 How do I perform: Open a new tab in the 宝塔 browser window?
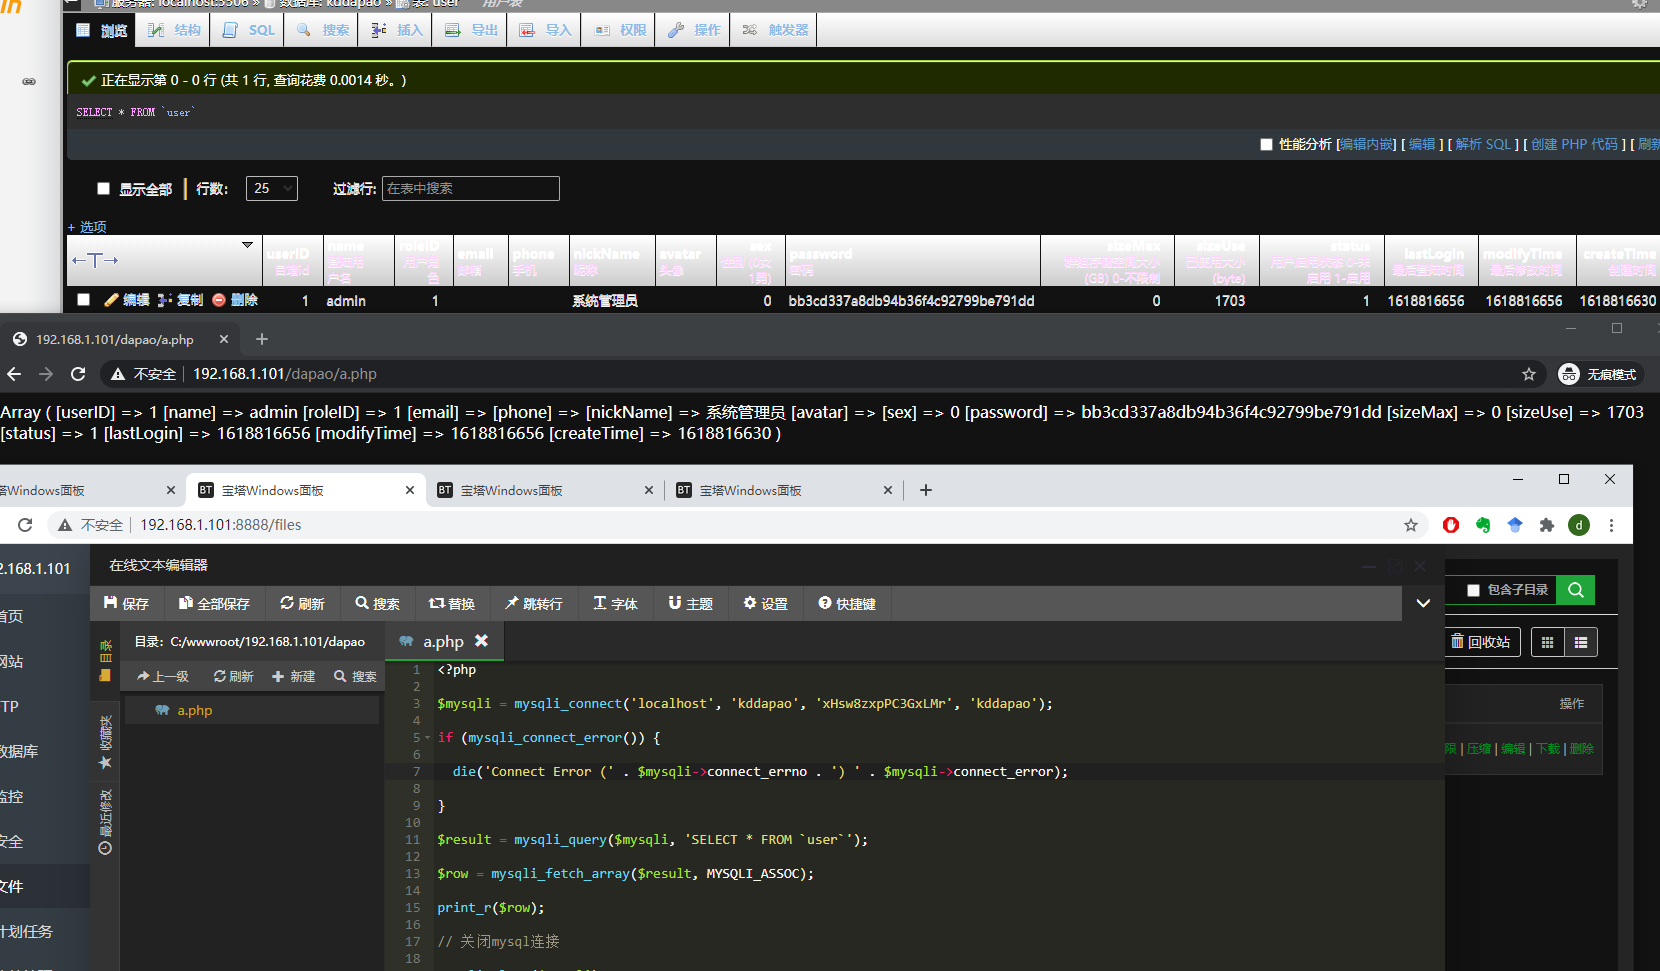pos(926,490)
